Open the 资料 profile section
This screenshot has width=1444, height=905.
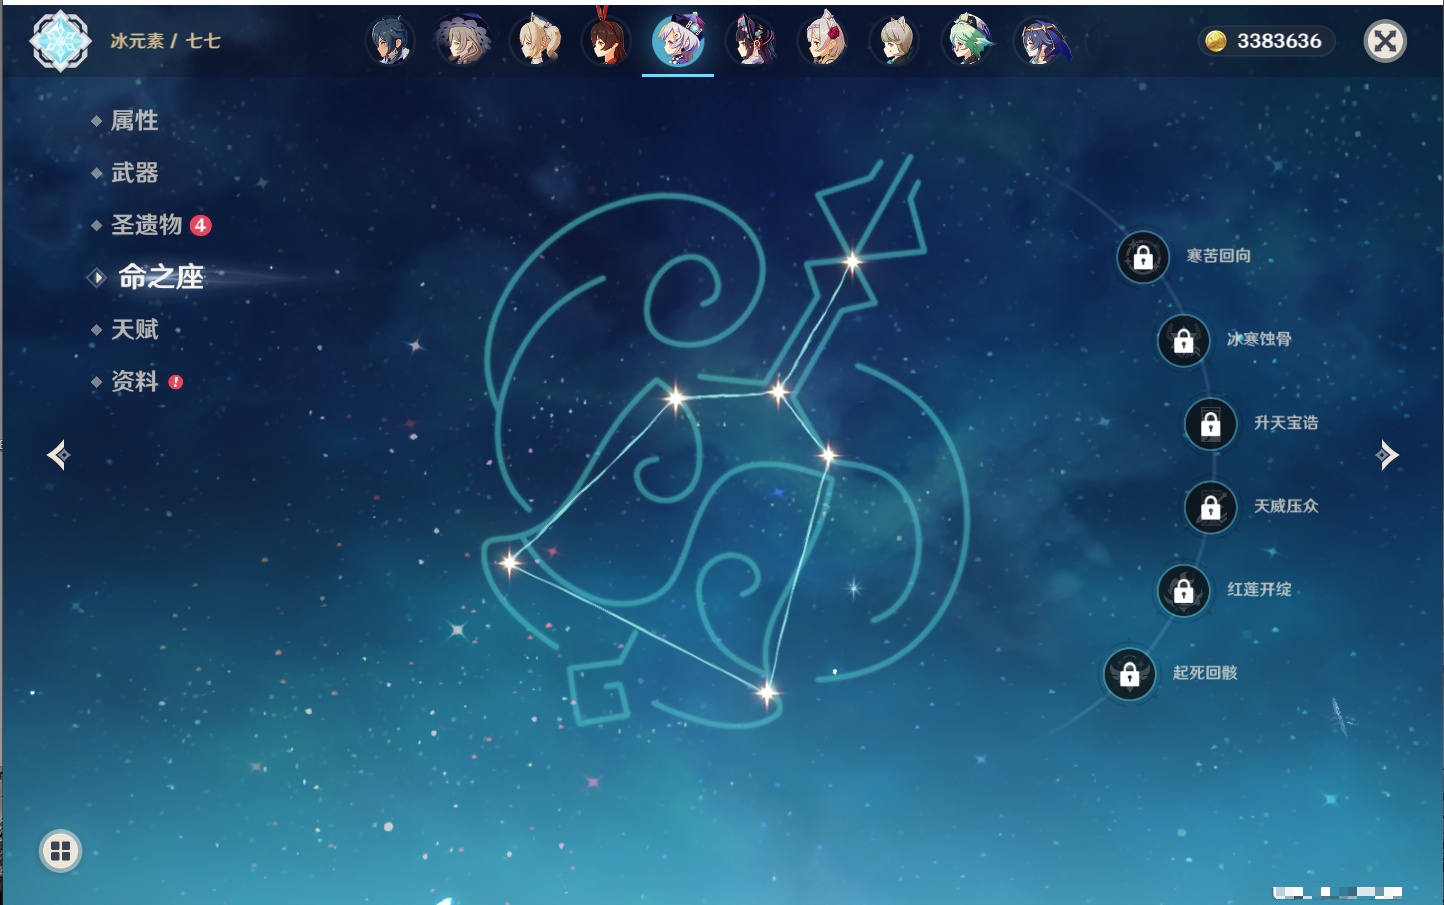[134, 381]
